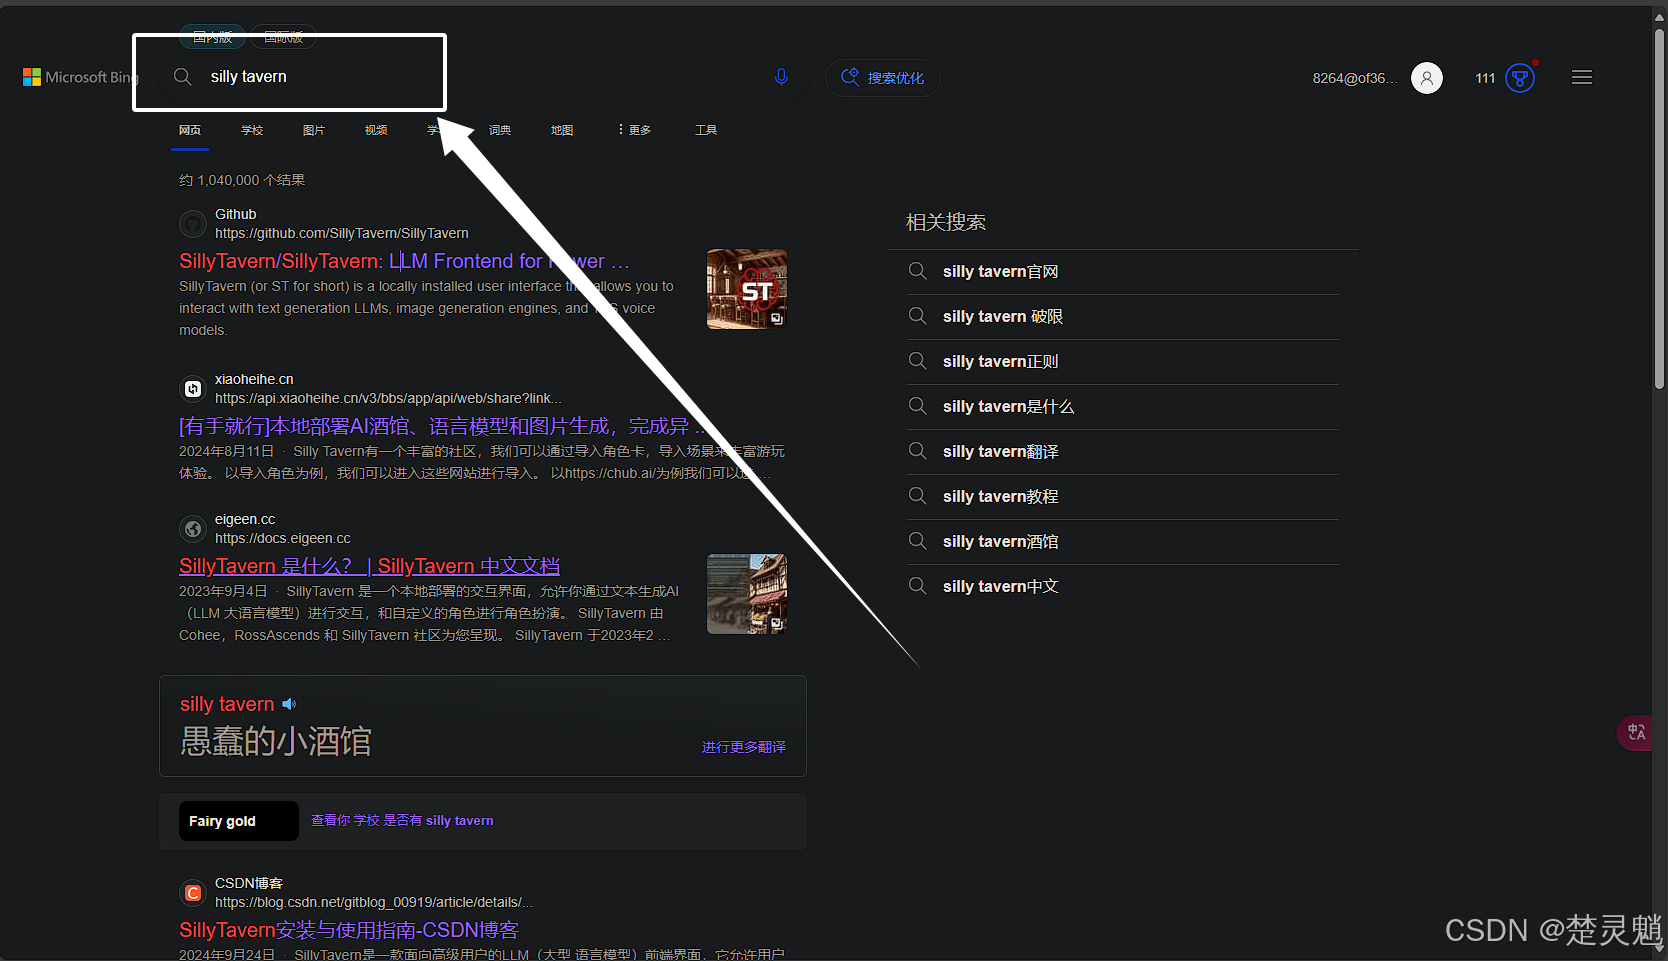Click the page vertical scrollbar
The height and width of the screenshot is (961, 1668).
(1659, 210)
